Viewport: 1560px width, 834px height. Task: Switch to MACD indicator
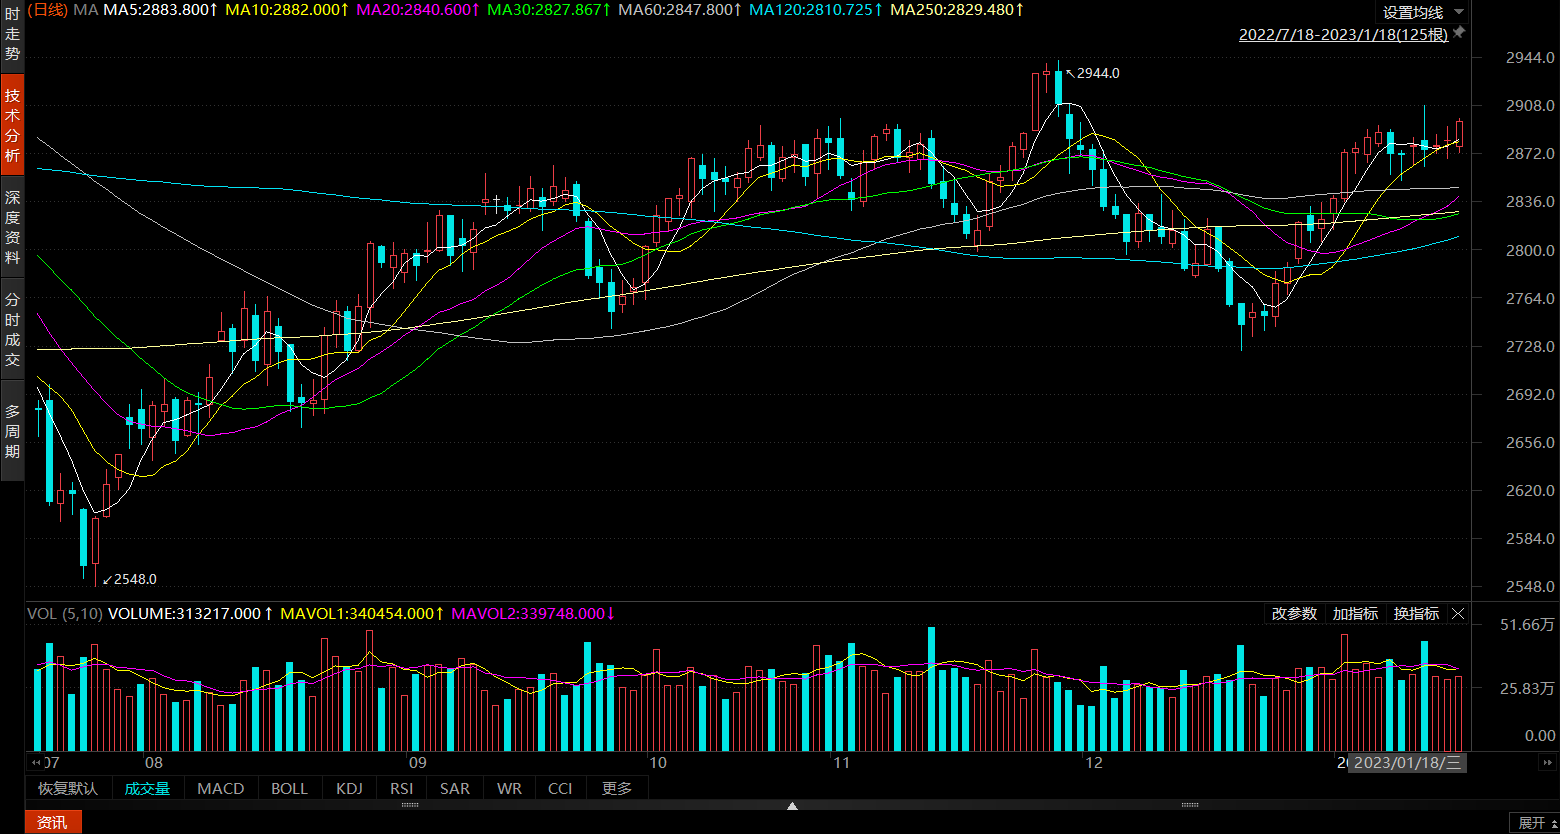pos(221,788)
